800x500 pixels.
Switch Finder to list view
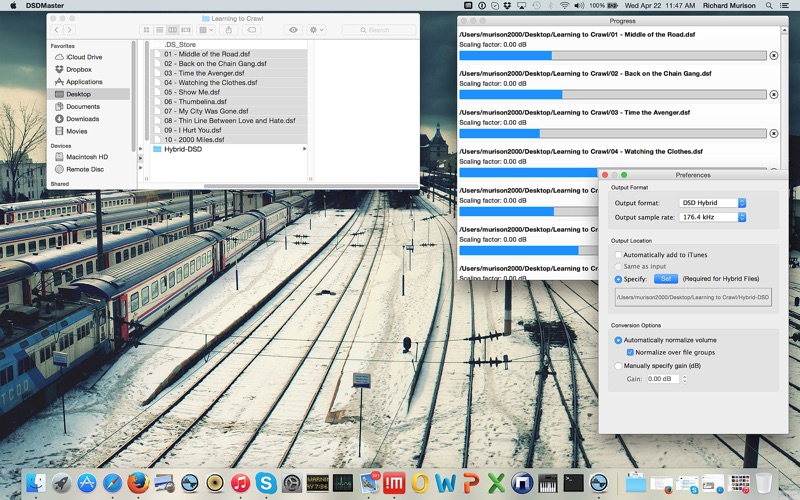[159, 30]
